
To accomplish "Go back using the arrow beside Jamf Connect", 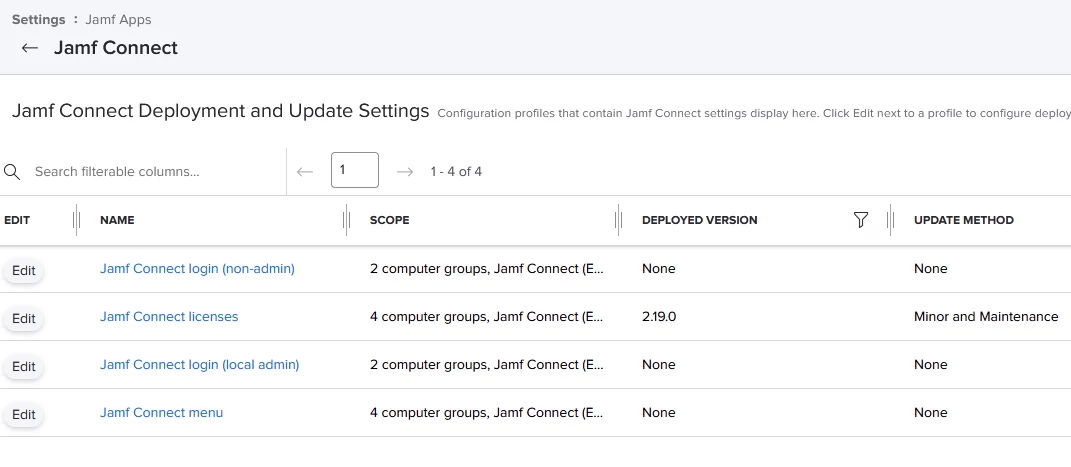I will tap(29, 48).
